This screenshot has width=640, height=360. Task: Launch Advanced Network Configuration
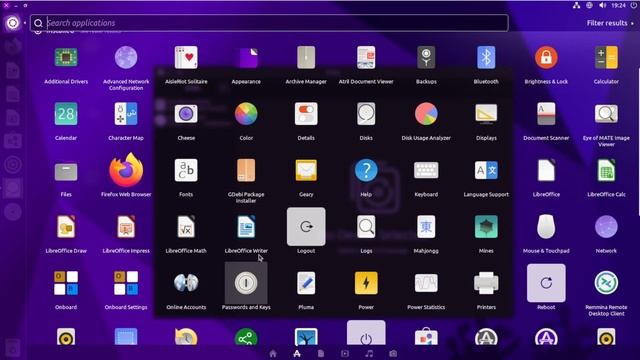tap(126, 58)
